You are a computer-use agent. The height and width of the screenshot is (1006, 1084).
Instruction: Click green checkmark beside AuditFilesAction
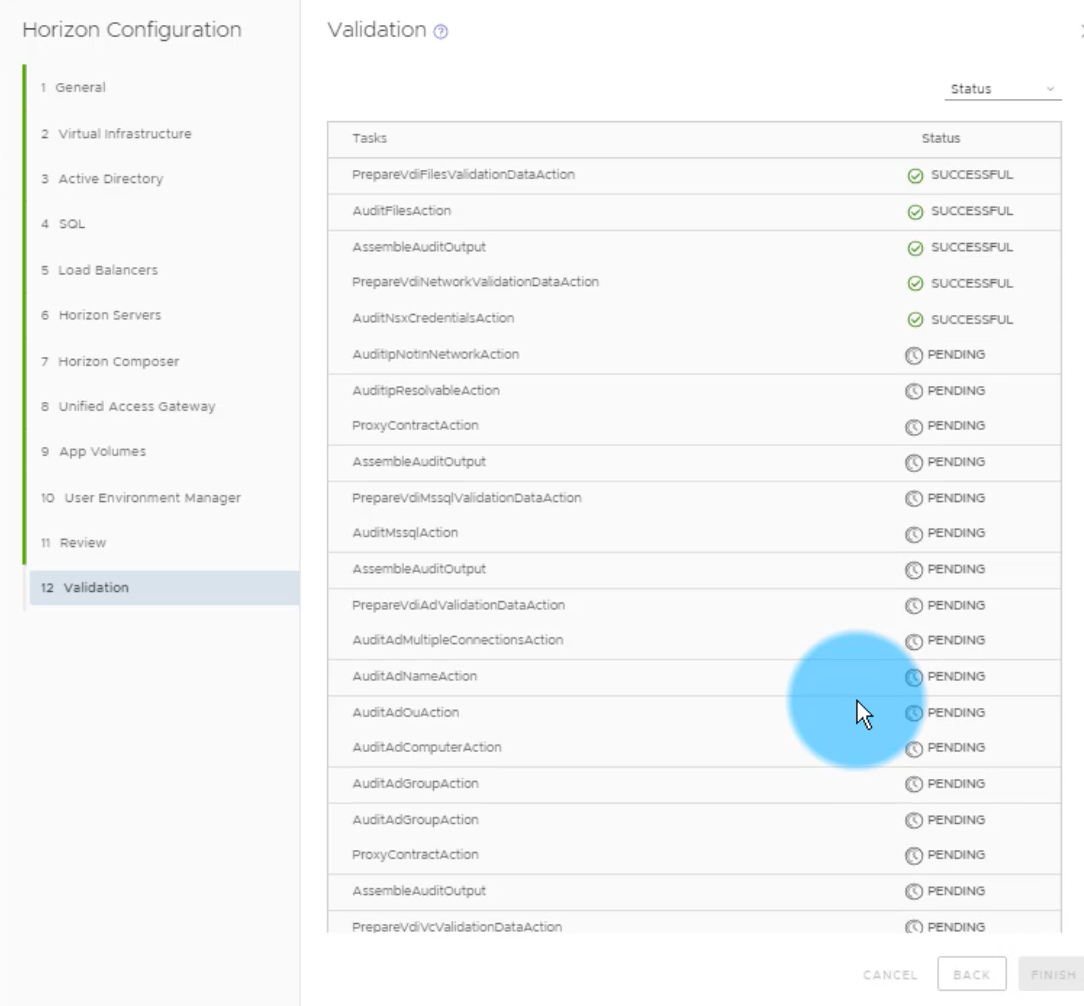click(x=914, y=212)
